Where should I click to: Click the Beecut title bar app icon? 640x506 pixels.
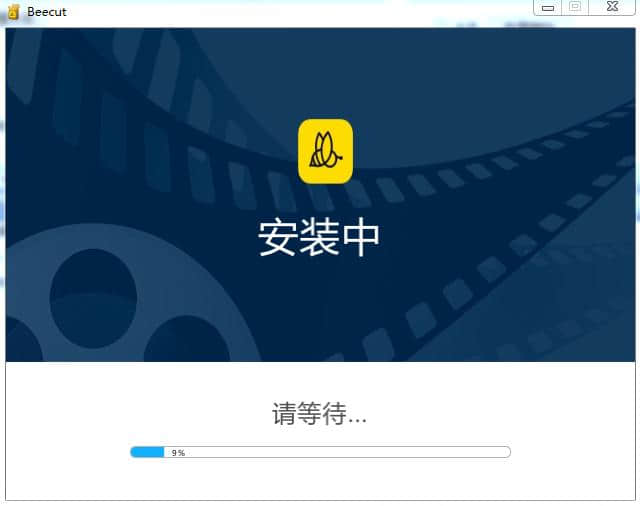coord(13,12)
